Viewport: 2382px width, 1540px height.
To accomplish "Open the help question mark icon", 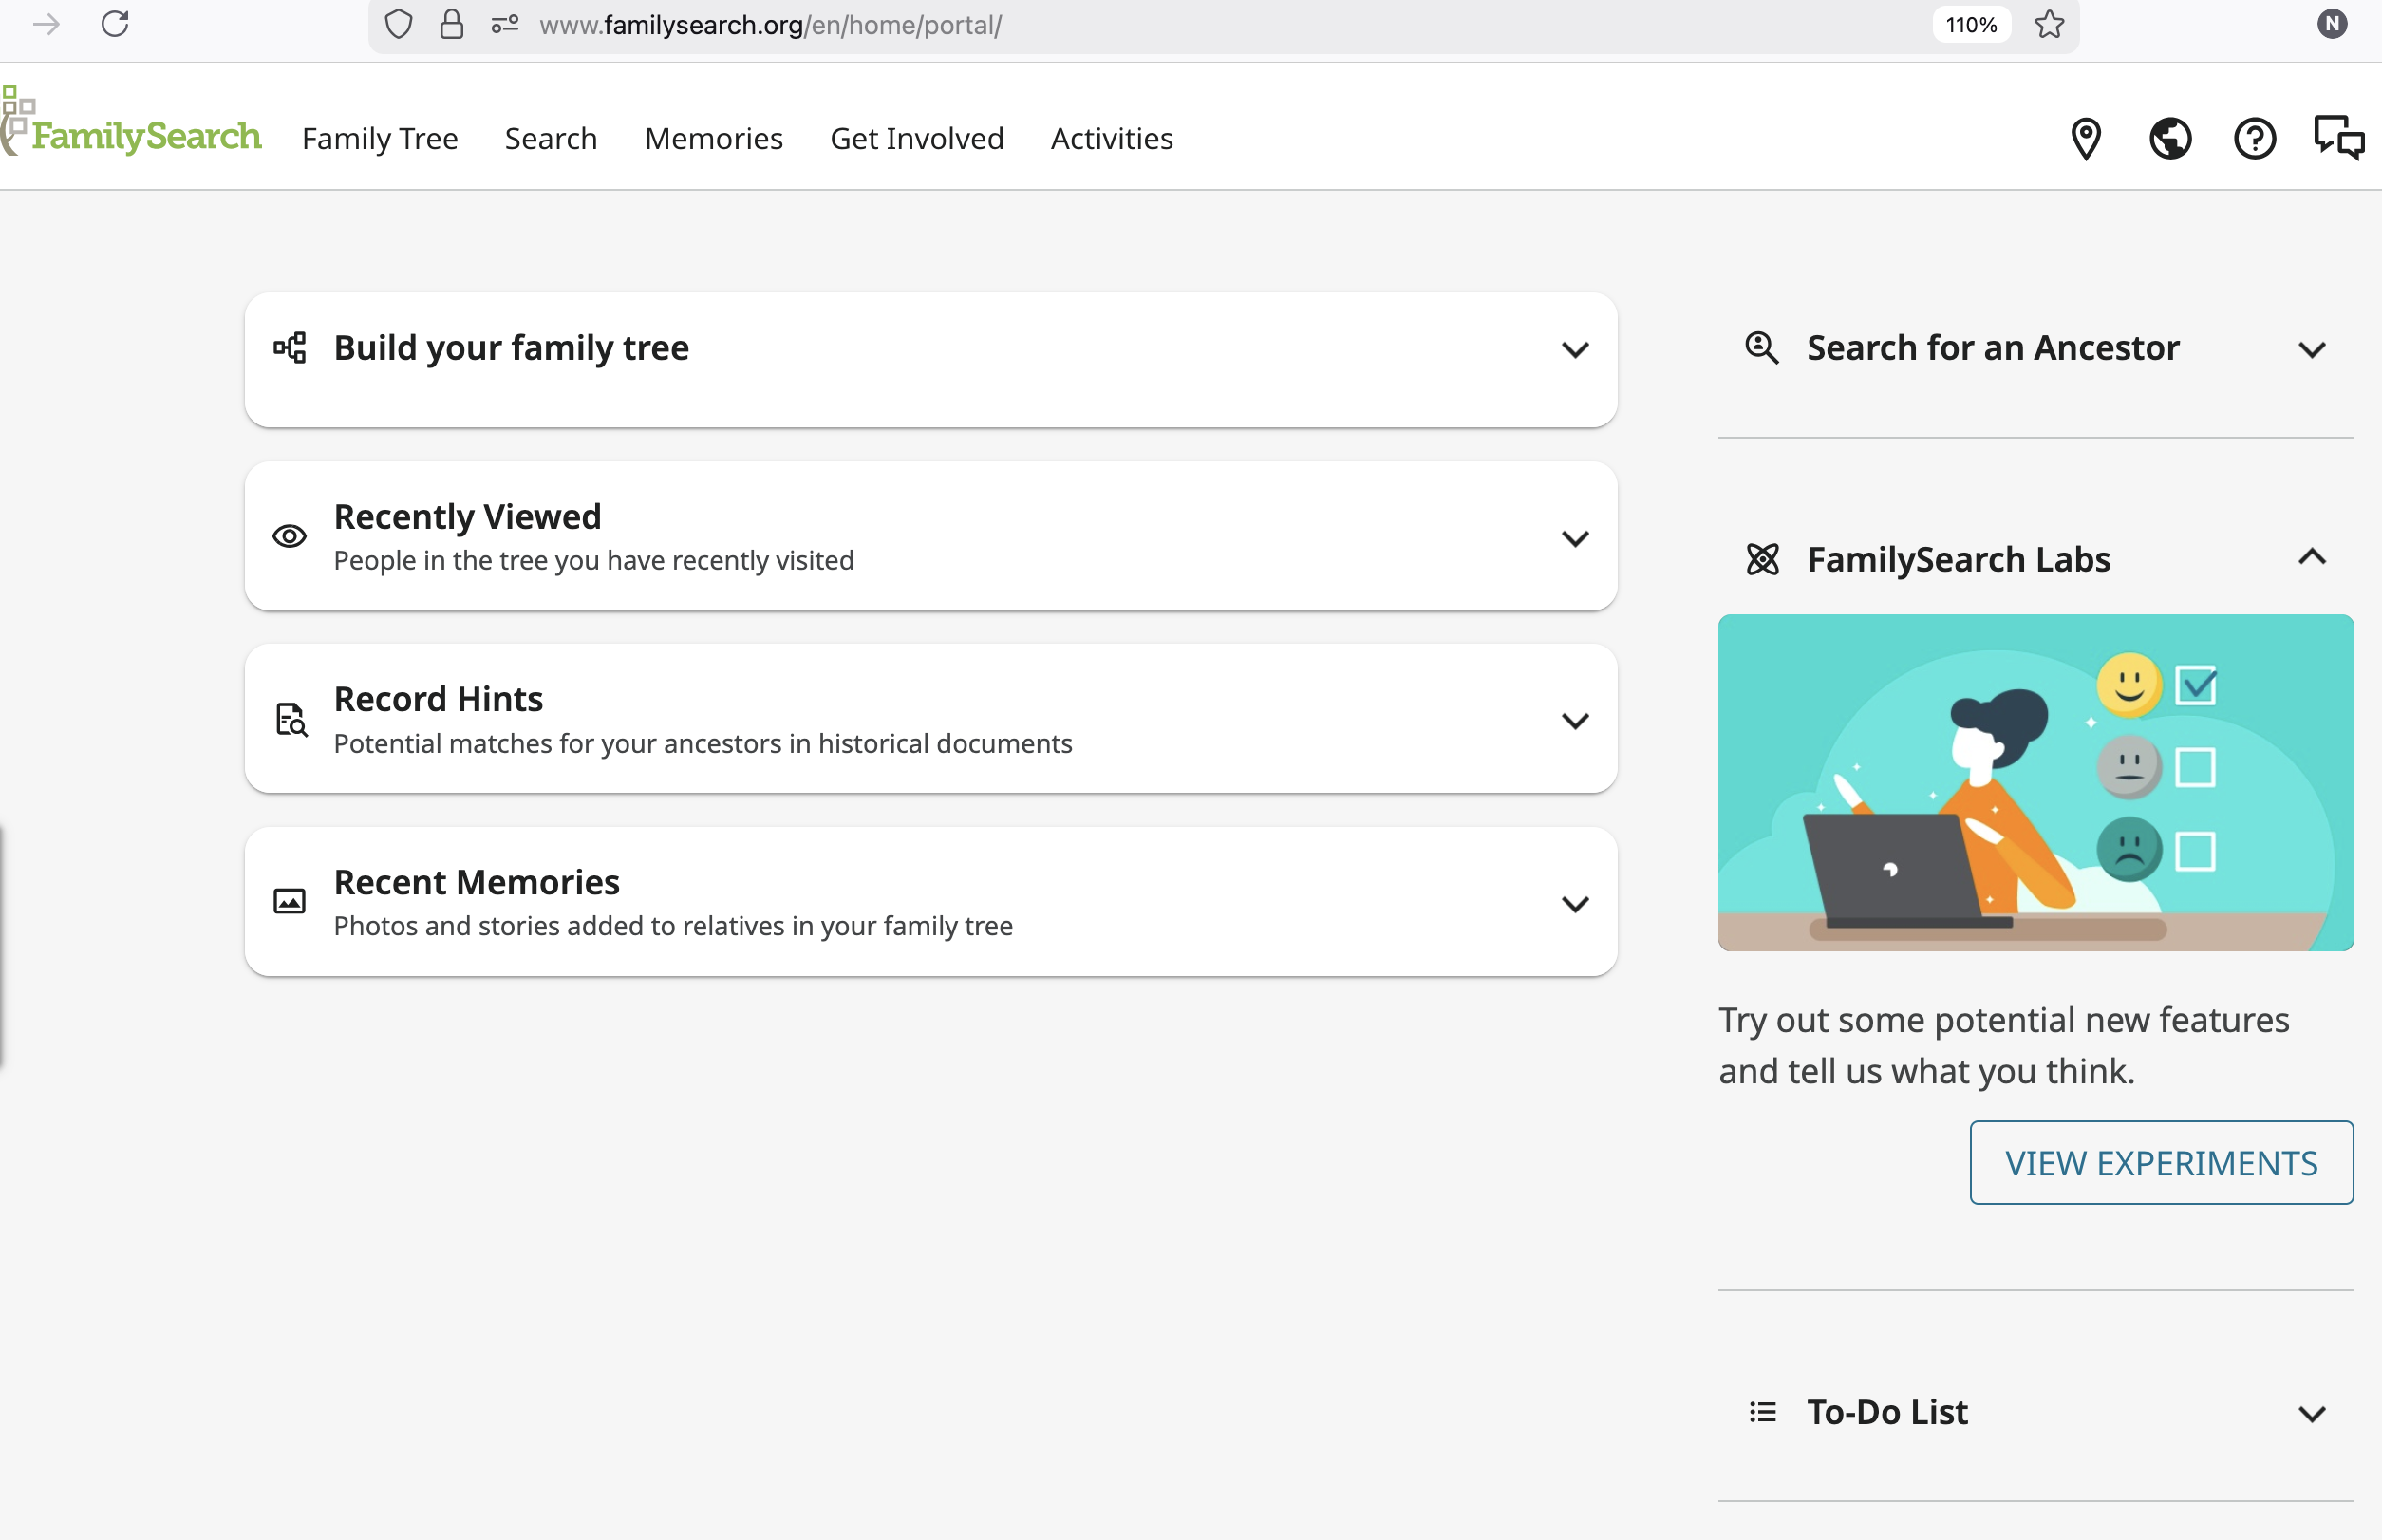I will point(2254,138).
